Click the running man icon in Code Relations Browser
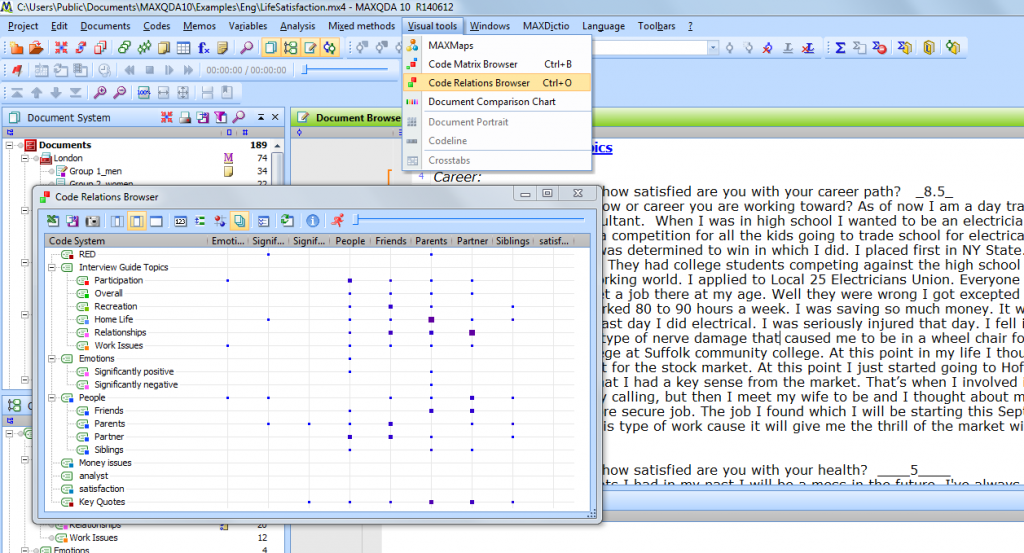The image size is (1024, 553). (x=338, y=220)
